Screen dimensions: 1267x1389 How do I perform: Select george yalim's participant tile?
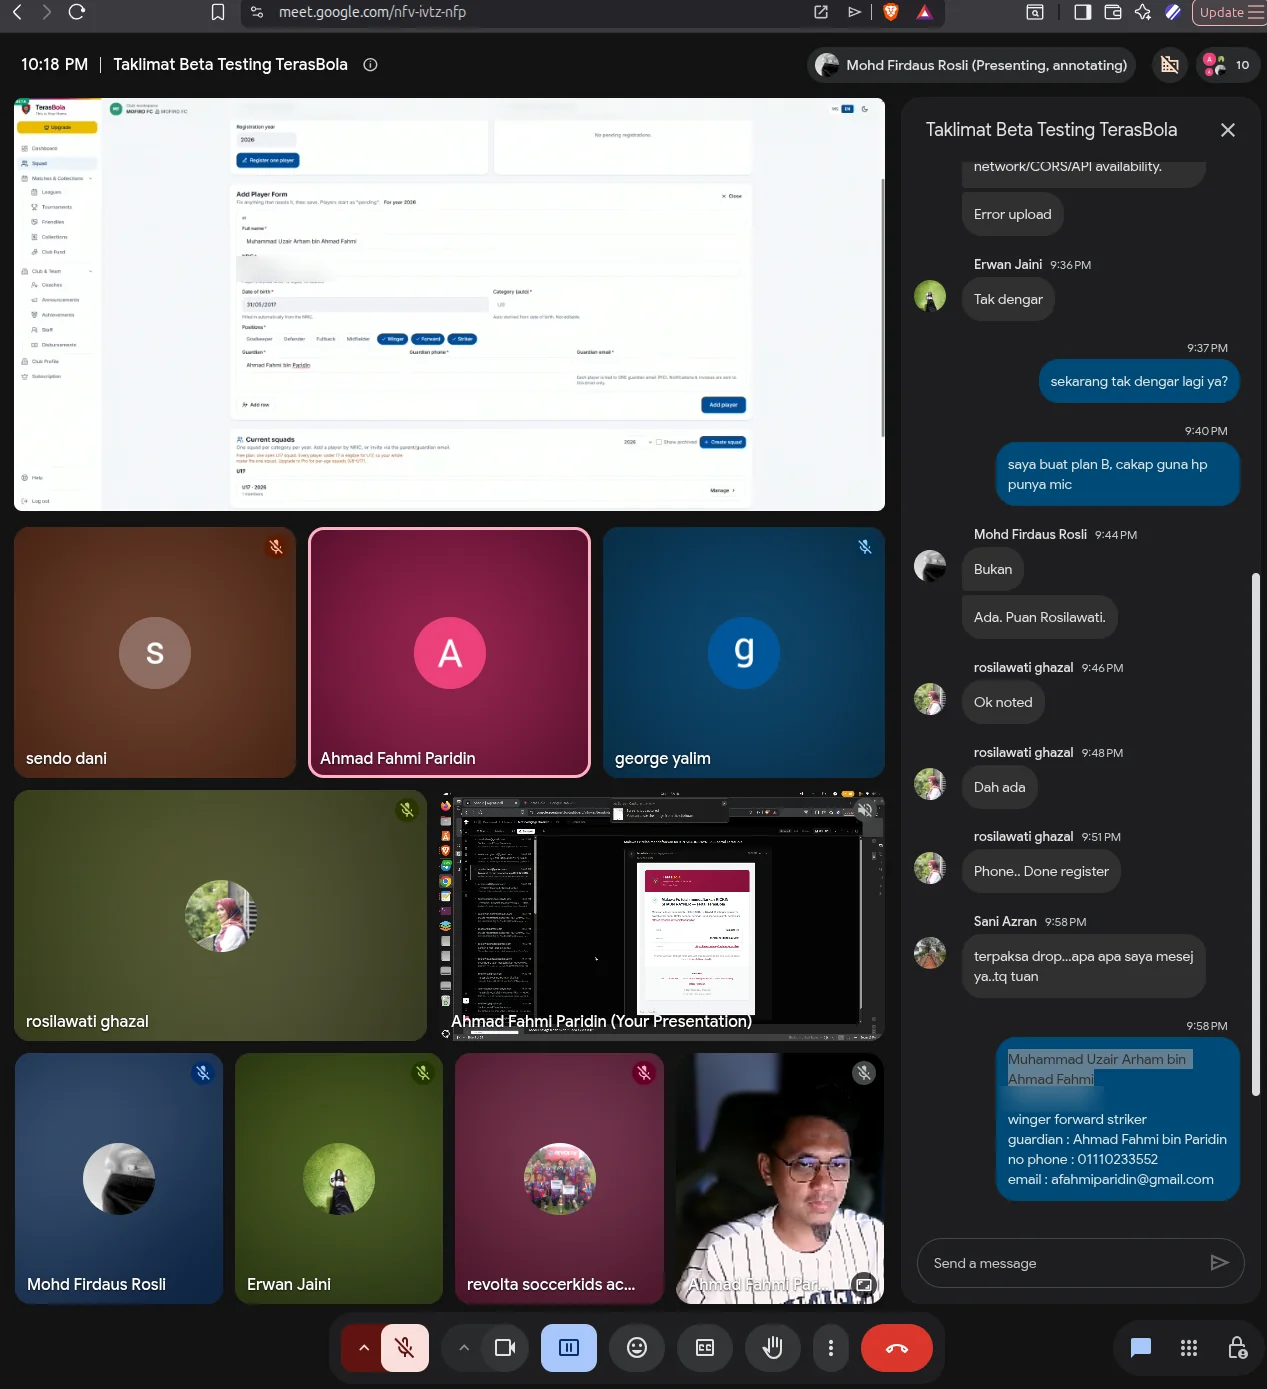click(744, 652)
